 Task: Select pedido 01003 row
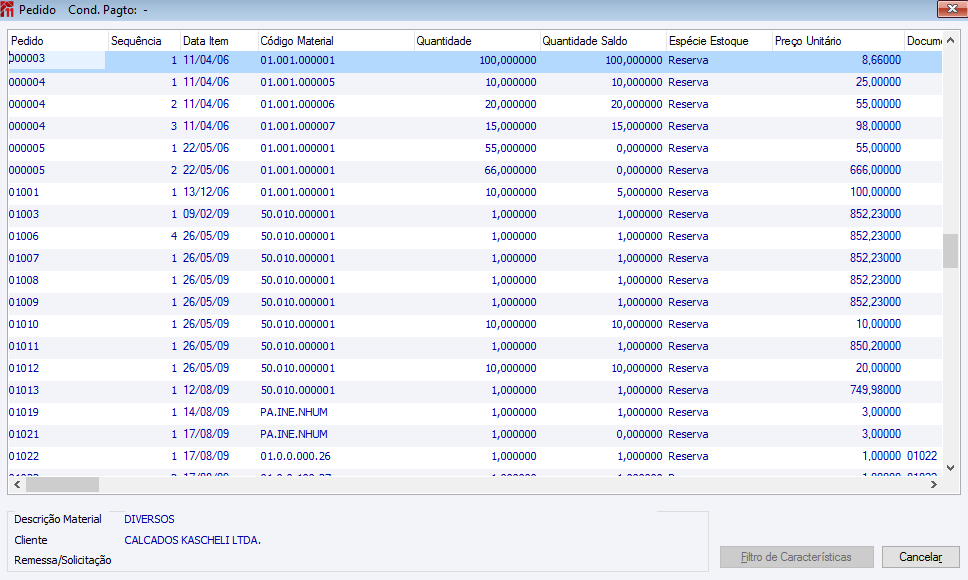[x=475, y=214]
